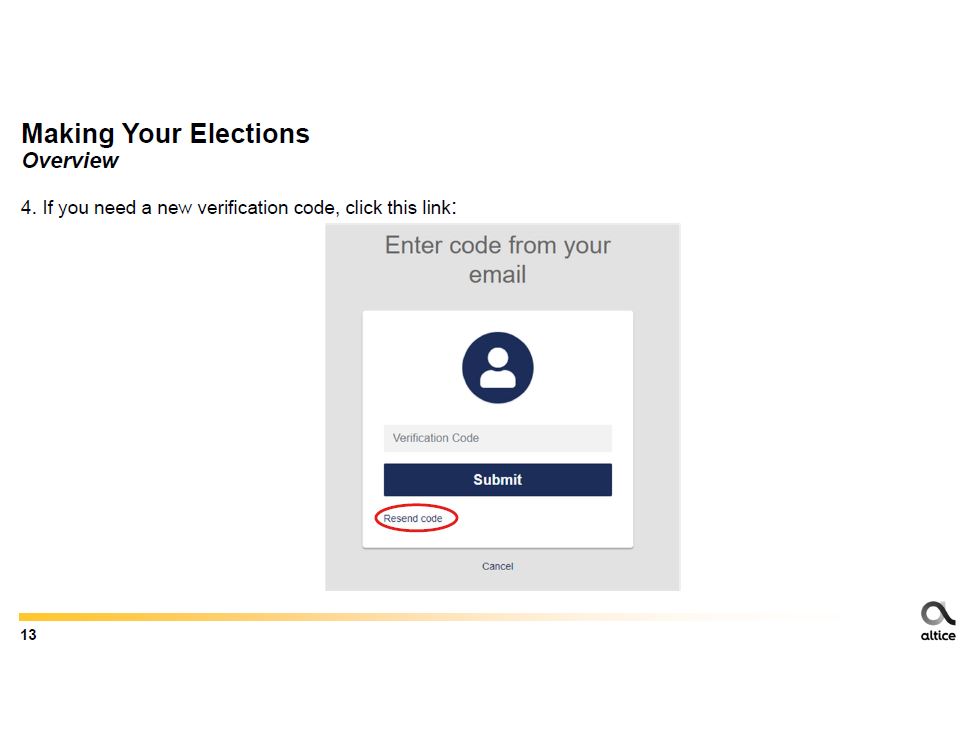Cancel the verification dialog
Image resolution: width=975 pixels, height=748 pixels.
pyautogui.click(x=497, y=566)
